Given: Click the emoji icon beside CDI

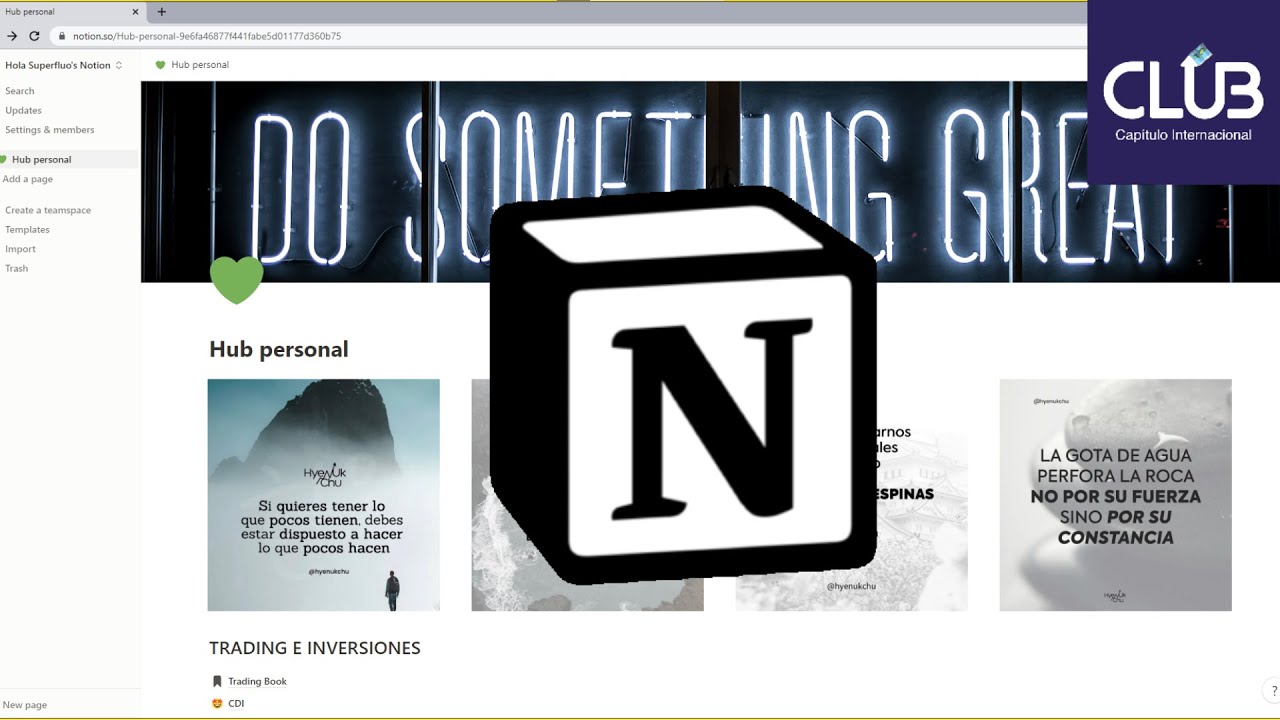Looking at the screenshot, I should click(217, 704).
